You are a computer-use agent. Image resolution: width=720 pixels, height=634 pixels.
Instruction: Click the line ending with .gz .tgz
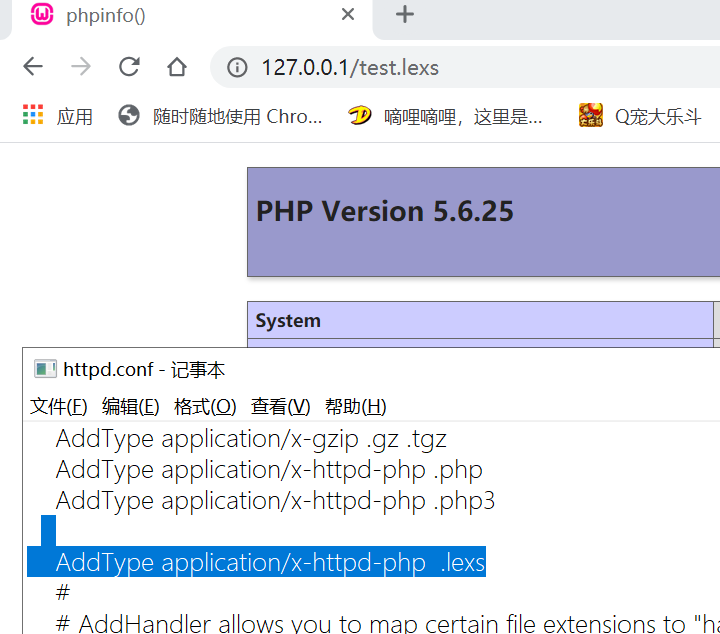(251, 439)
